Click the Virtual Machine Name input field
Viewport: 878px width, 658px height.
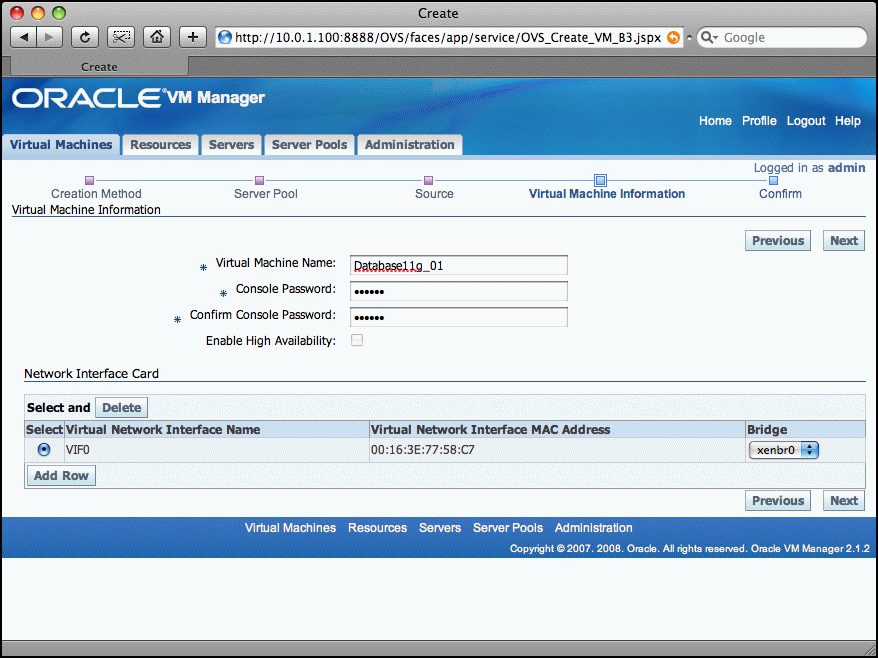coord(458,265)
